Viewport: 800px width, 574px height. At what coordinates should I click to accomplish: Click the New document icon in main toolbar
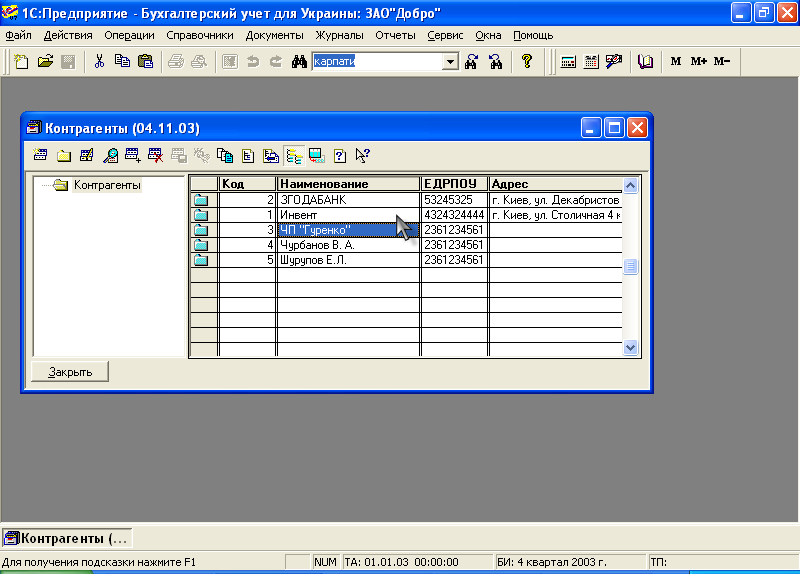point(21,62)
